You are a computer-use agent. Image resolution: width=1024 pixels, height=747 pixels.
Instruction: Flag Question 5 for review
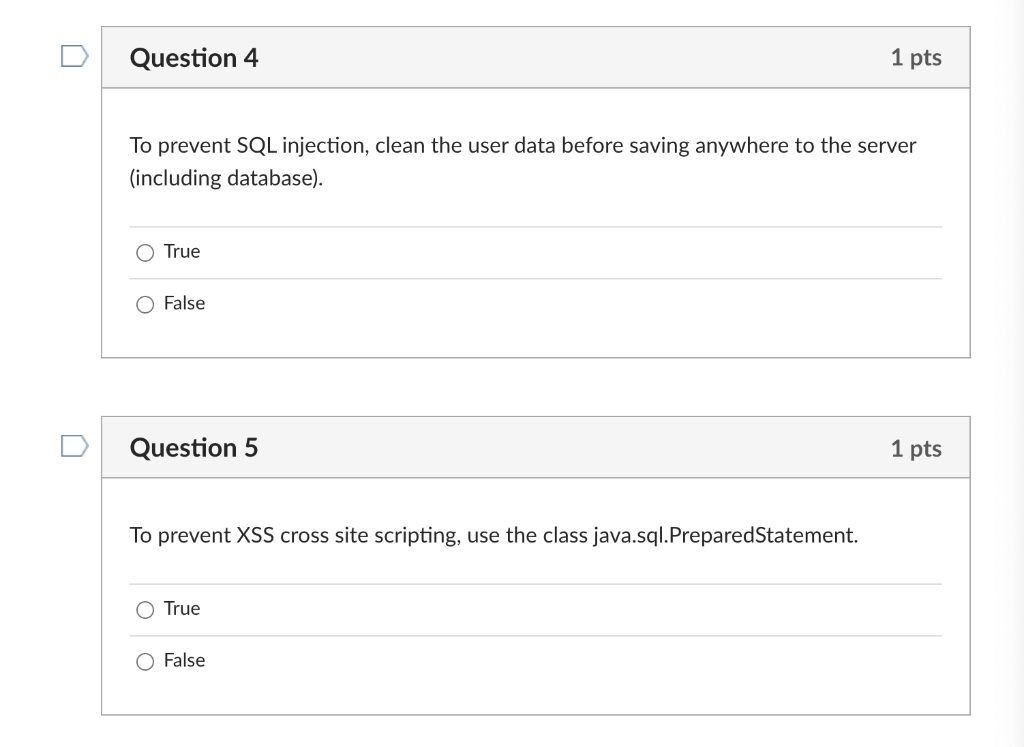tap(73, 446)
